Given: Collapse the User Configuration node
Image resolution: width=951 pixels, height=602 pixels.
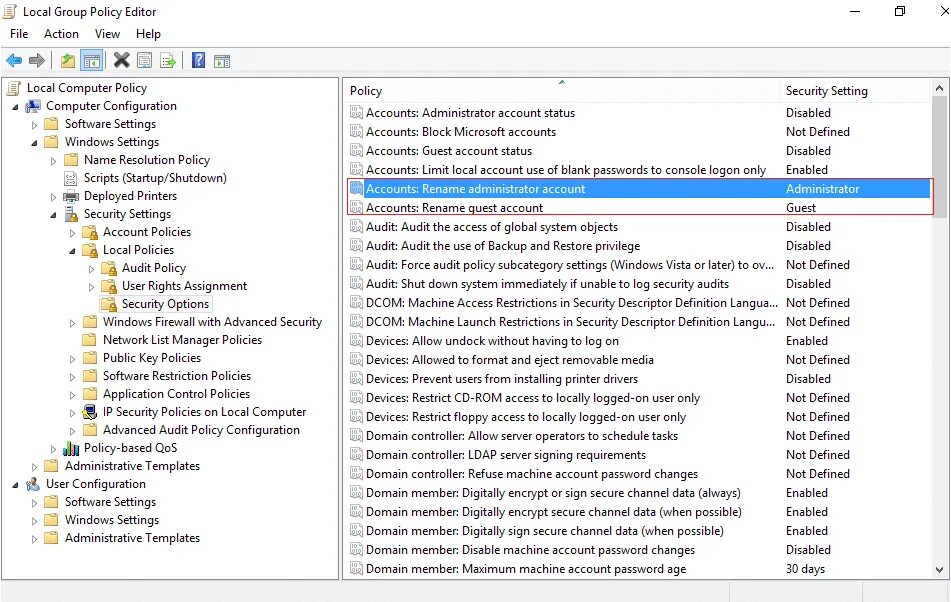Looking at the screenshot, I should (x=15, y=486).
